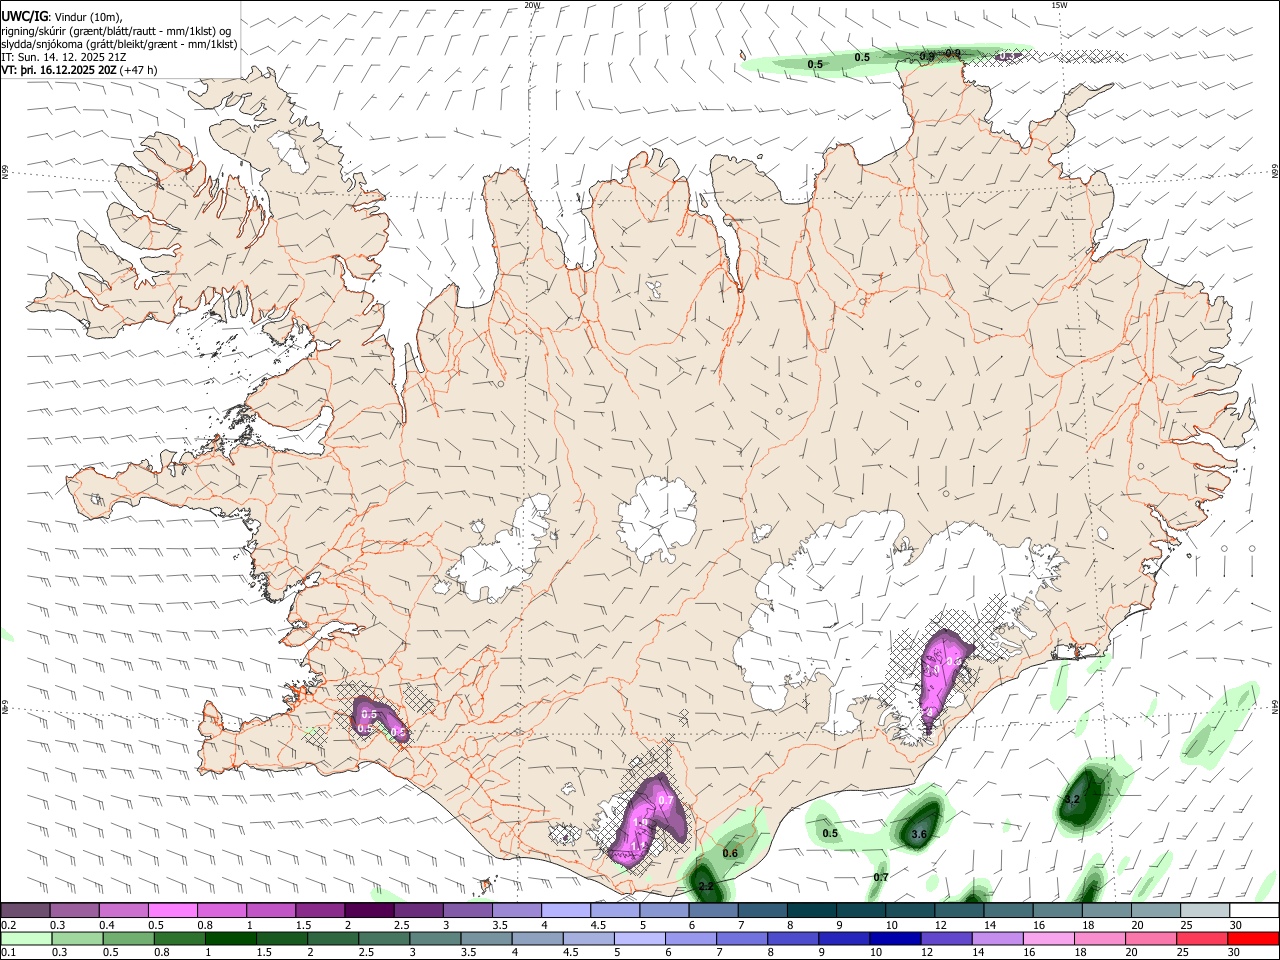Image resolution: width=1280 pixels, height=960 pixels.
Task: Click the dark navy 10 swatch in lower legend row
Action: pos(893,938)
